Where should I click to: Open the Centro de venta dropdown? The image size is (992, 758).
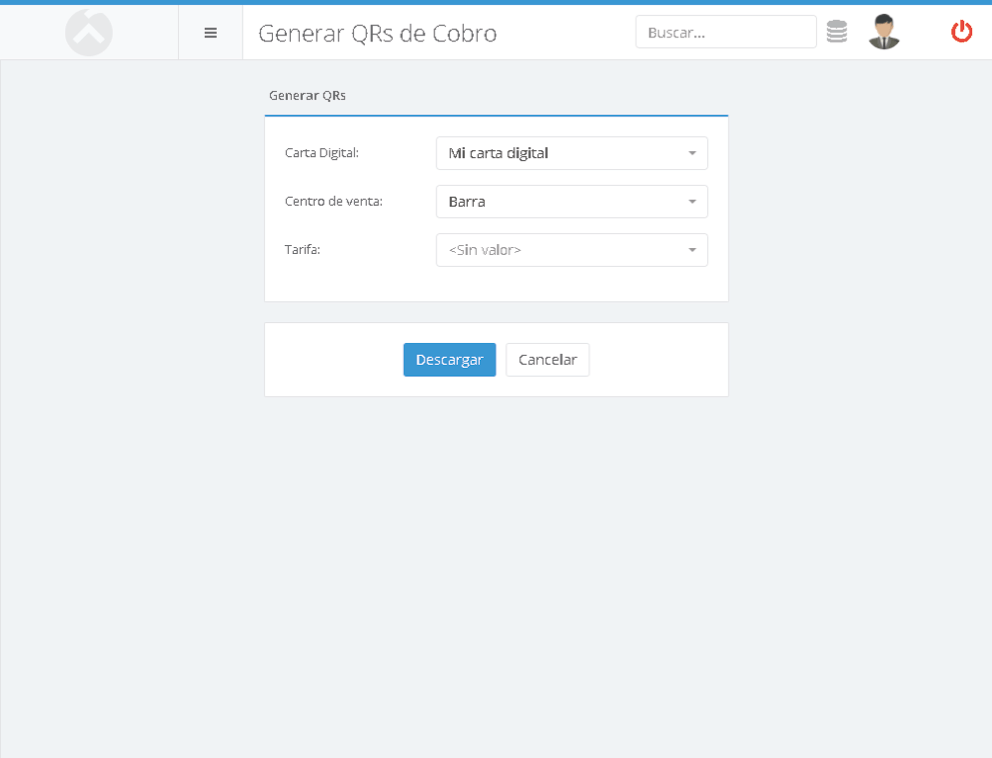click(571, 202)
